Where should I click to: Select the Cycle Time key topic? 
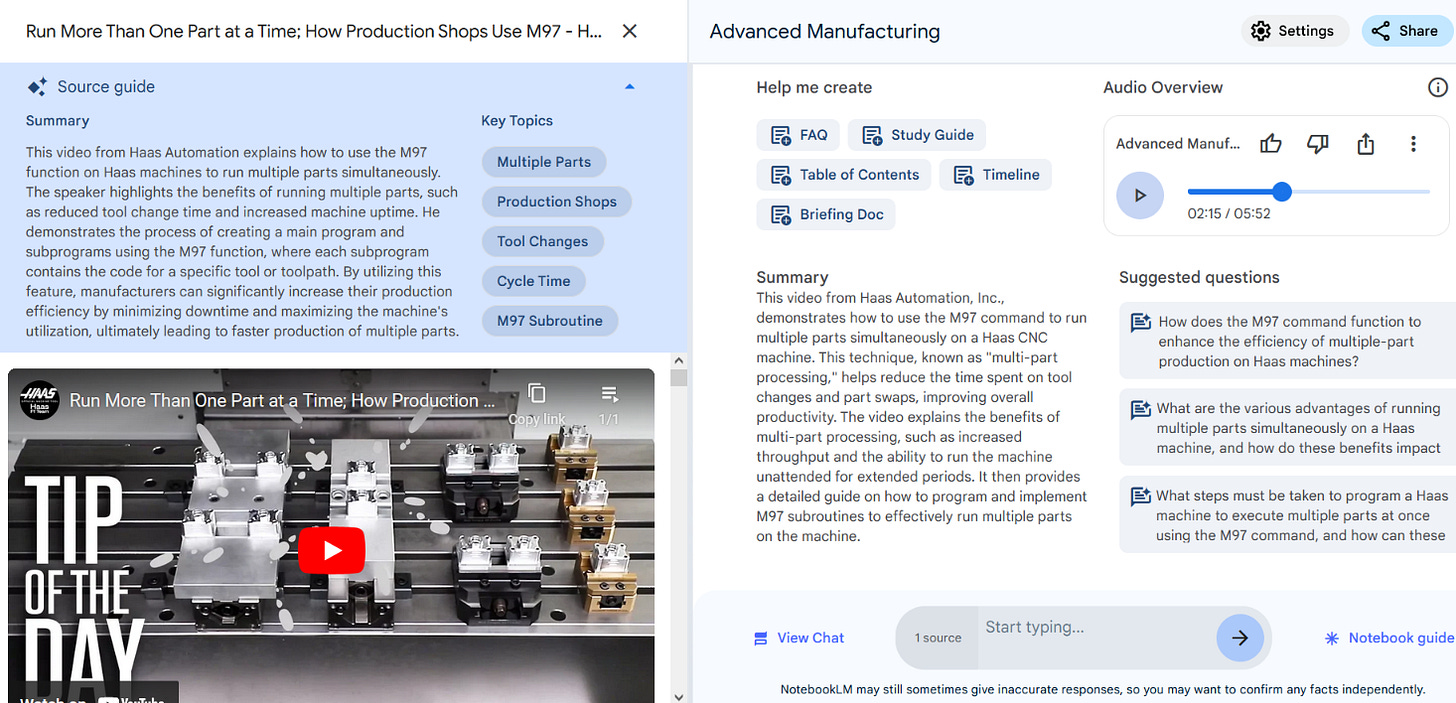533,281
